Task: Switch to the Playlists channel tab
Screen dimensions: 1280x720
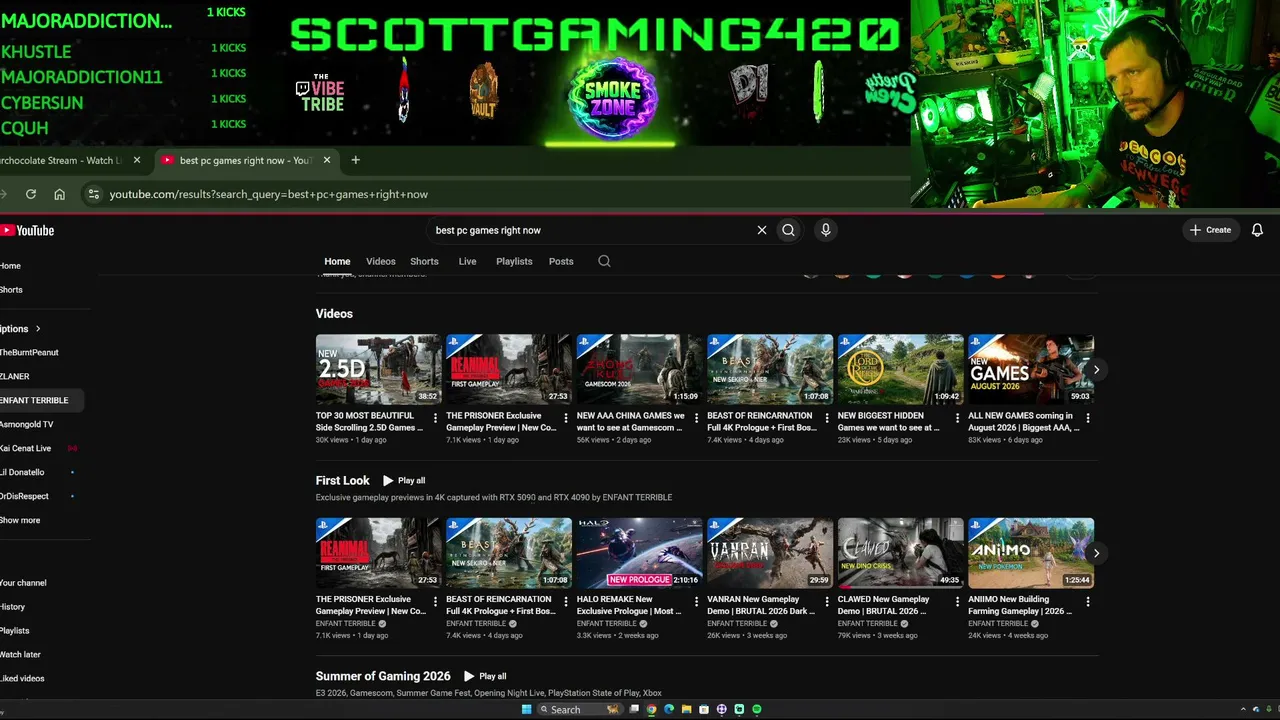Action: [514, 261]
